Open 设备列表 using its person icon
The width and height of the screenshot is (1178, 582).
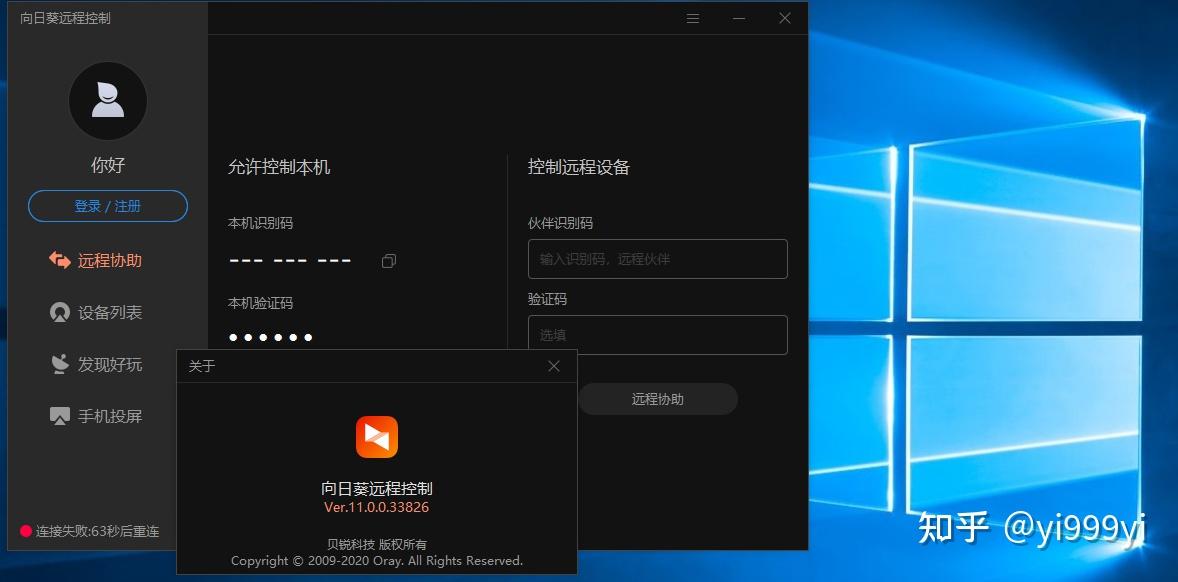60,312
